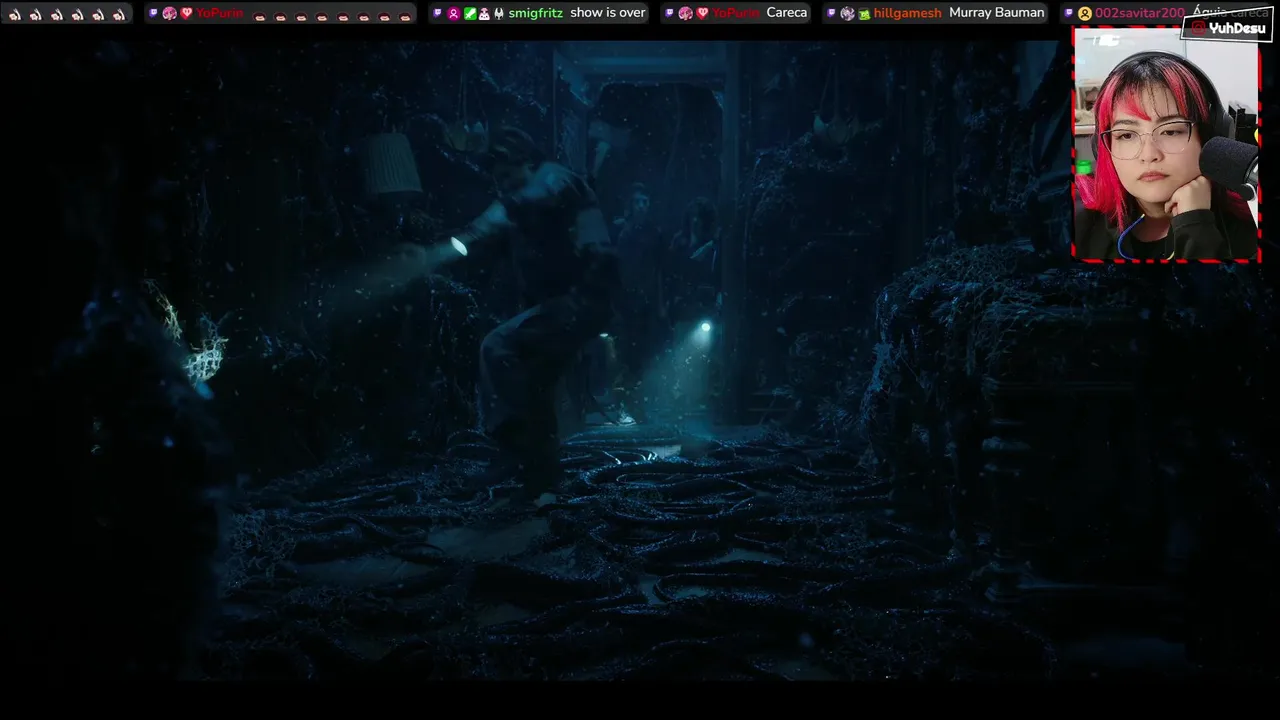Click the Instagram icon next to YuhDesu
The height and width of the screenshot is (720, 1280).
click(x=1199, y=28)
